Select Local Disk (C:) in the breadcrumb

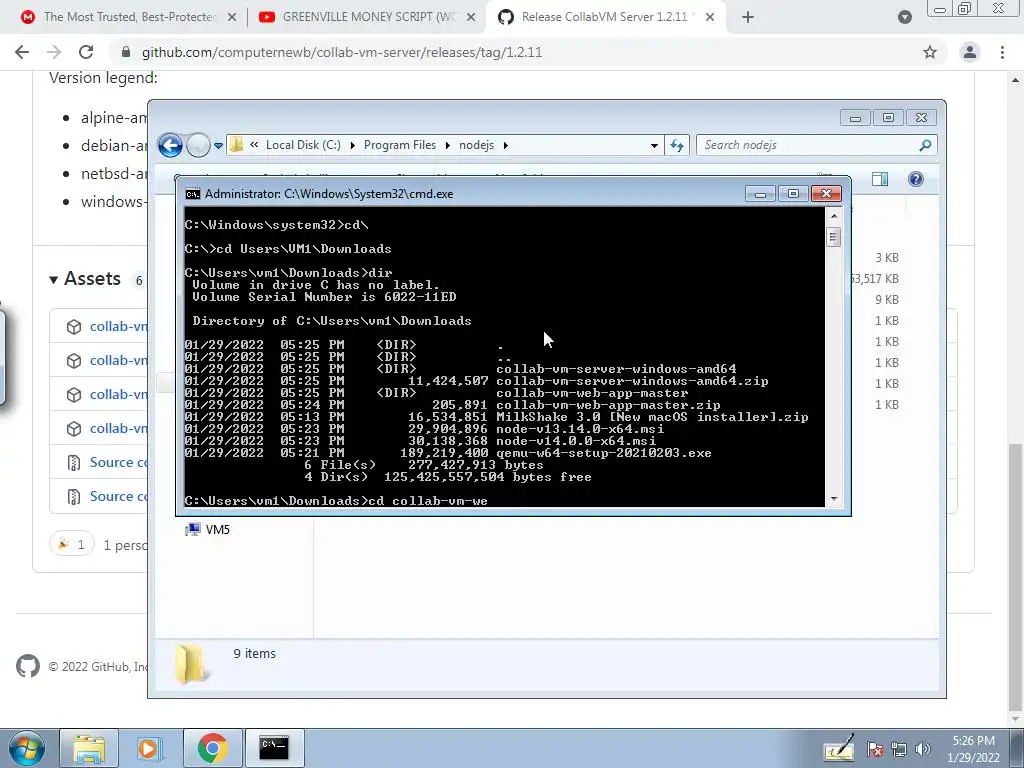303,145
